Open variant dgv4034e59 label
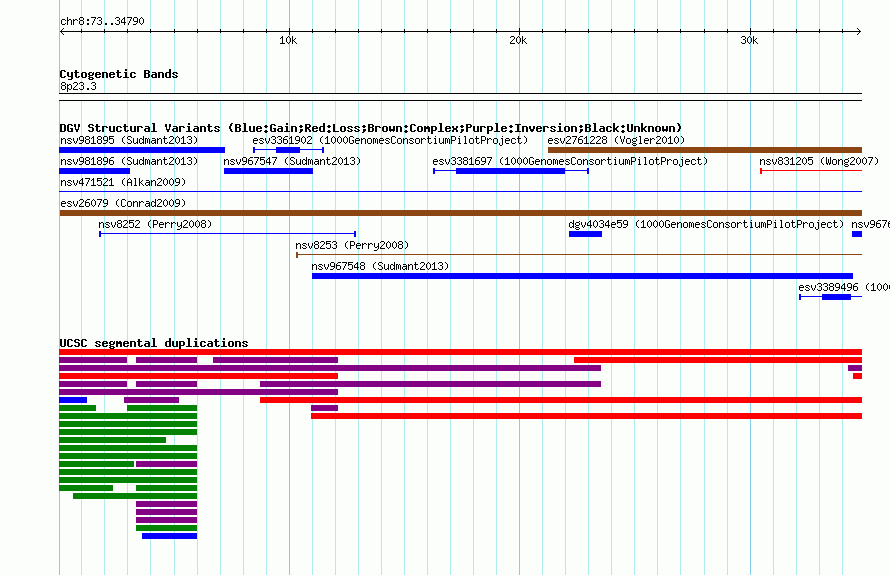 pyautogui.click(x=706, y=224)
